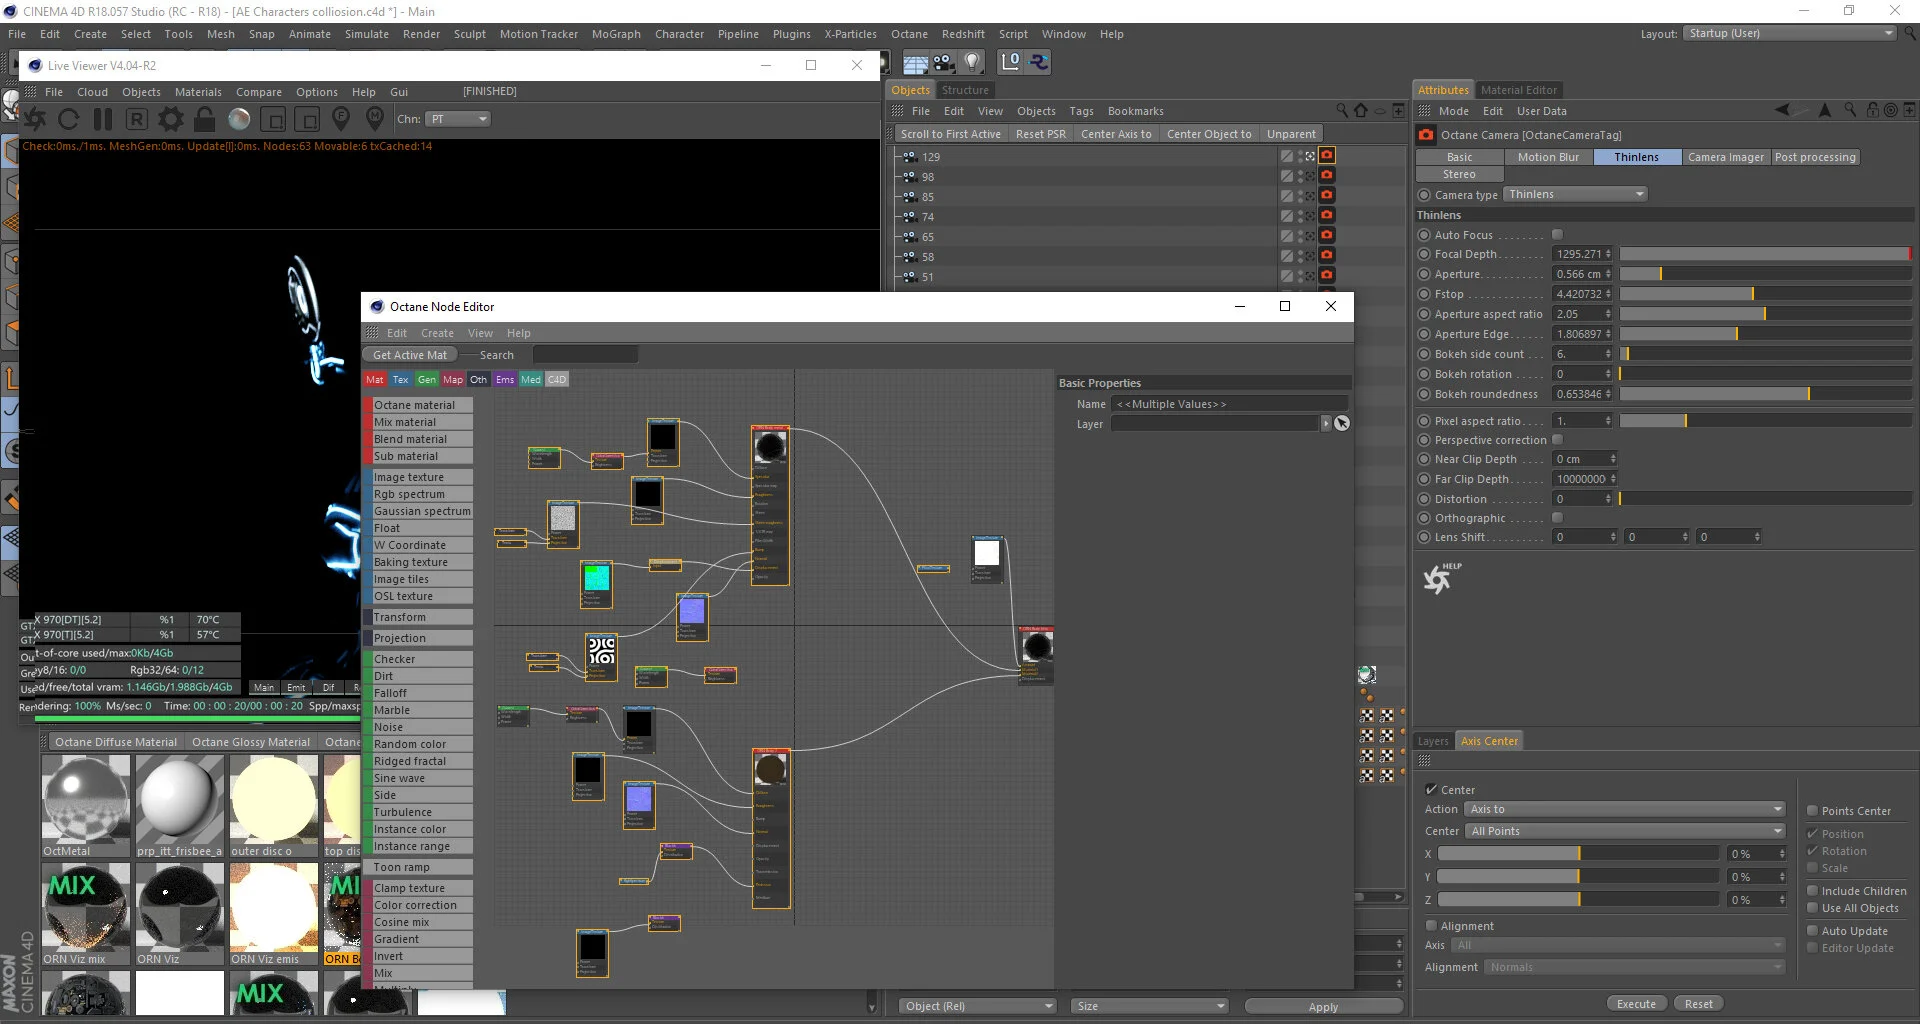Open the Center dropdown showing All Points

click(x=1624, y=830)
